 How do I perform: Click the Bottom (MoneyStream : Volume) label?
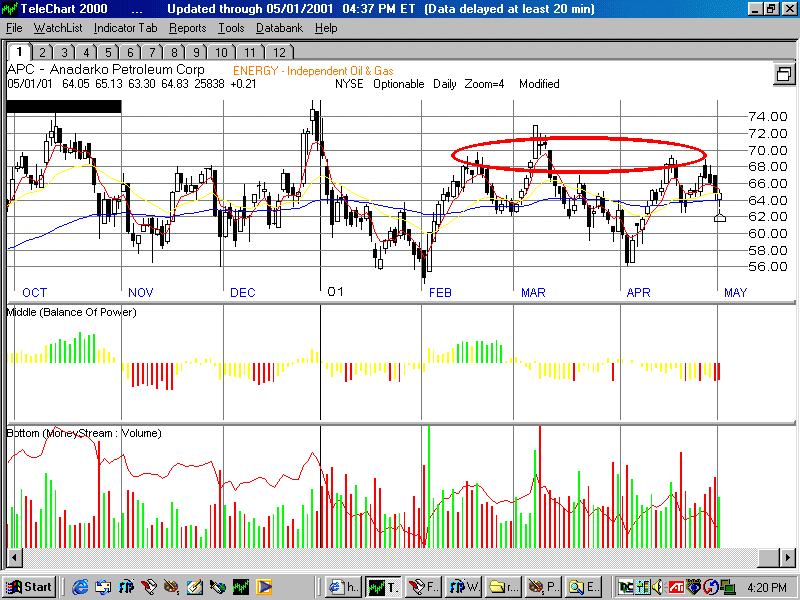tap(84, 433)
